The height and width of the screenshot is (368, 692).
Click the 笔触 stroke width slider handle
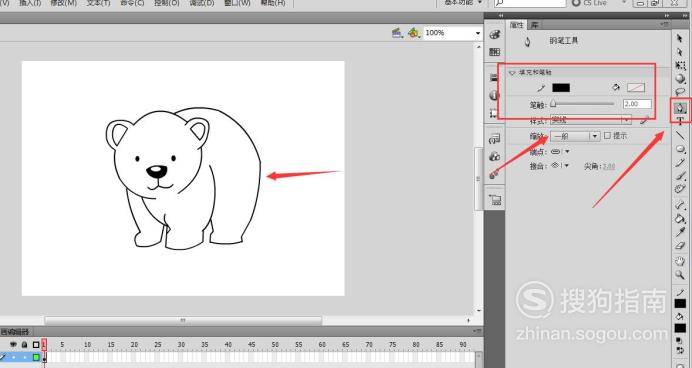coord(553,104)
